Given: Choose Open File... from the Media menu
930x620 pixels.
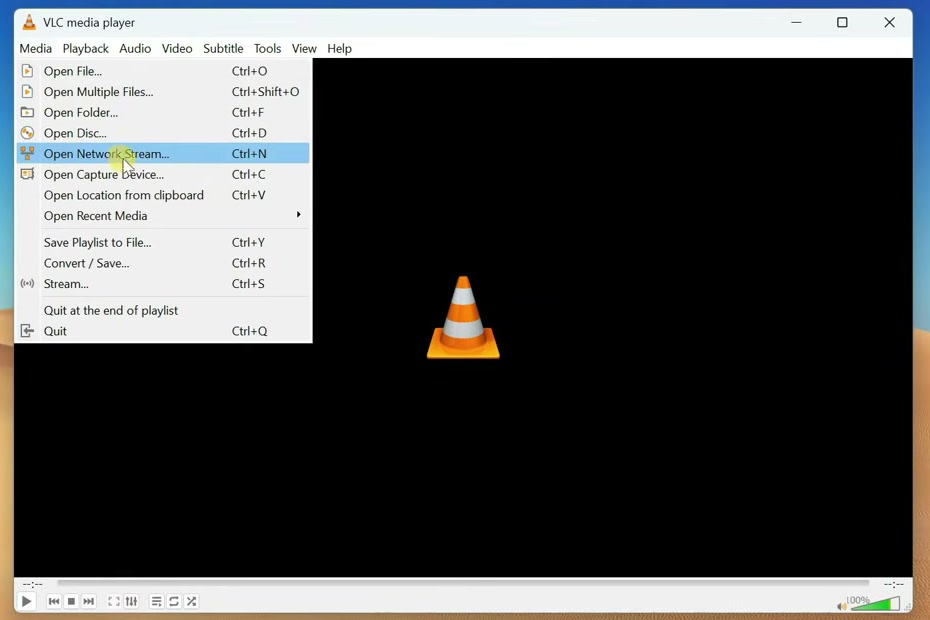Looking at the screenshot, I should point(163,71).
